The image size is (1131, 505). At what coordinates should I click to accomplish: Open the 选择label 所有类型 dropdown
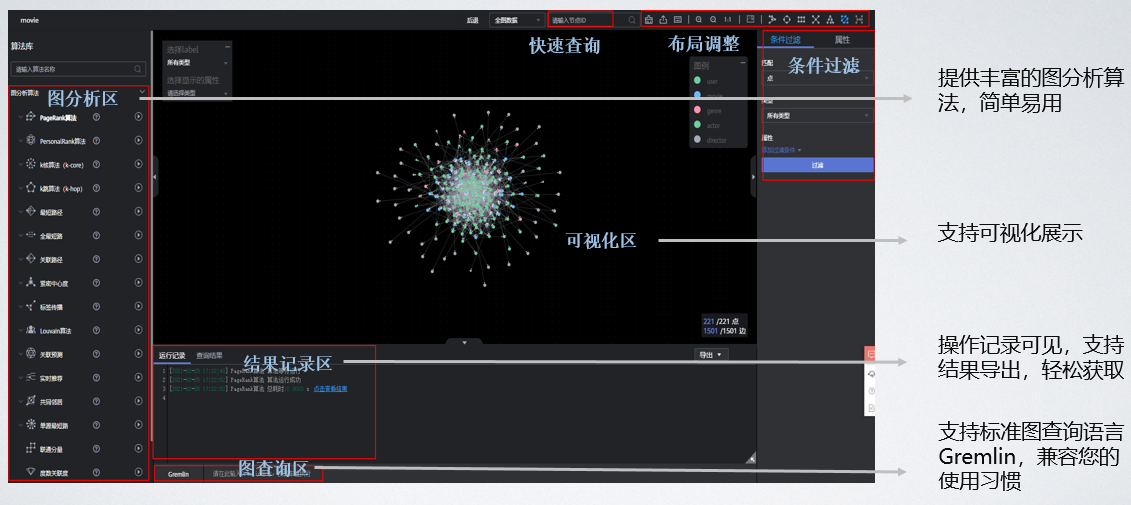point(197,63)
